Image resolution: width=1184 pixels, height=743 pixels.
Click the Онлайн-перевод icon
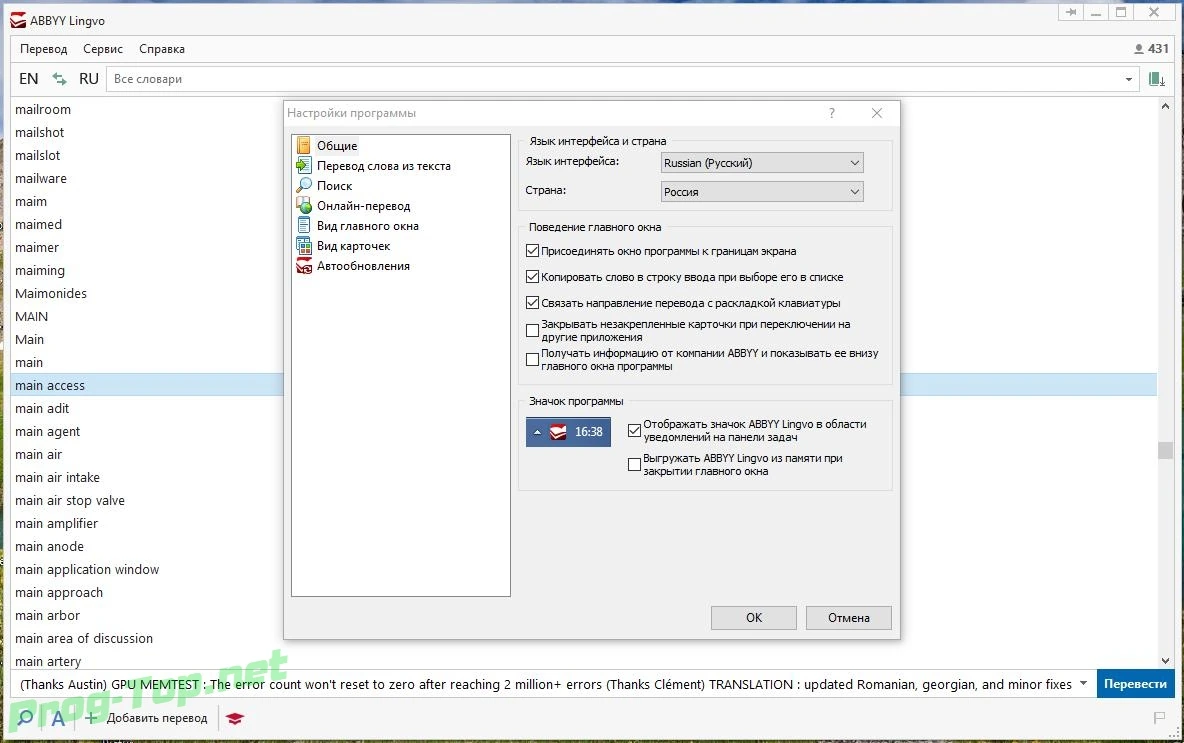(x=304, y=205)
